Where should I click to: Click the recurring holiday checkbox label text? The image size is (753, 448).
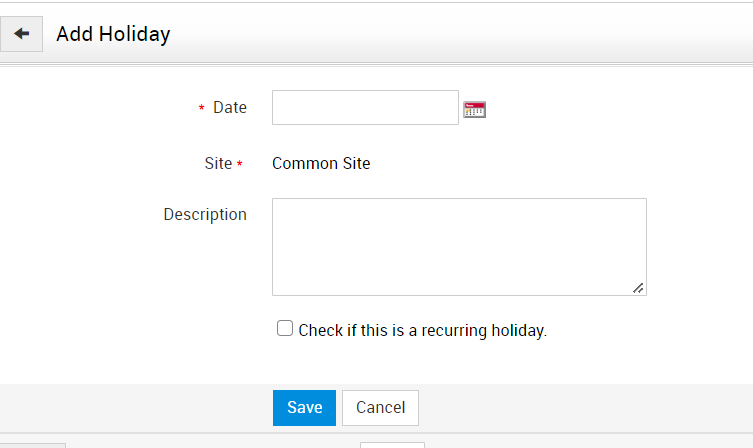coord(422,330)
